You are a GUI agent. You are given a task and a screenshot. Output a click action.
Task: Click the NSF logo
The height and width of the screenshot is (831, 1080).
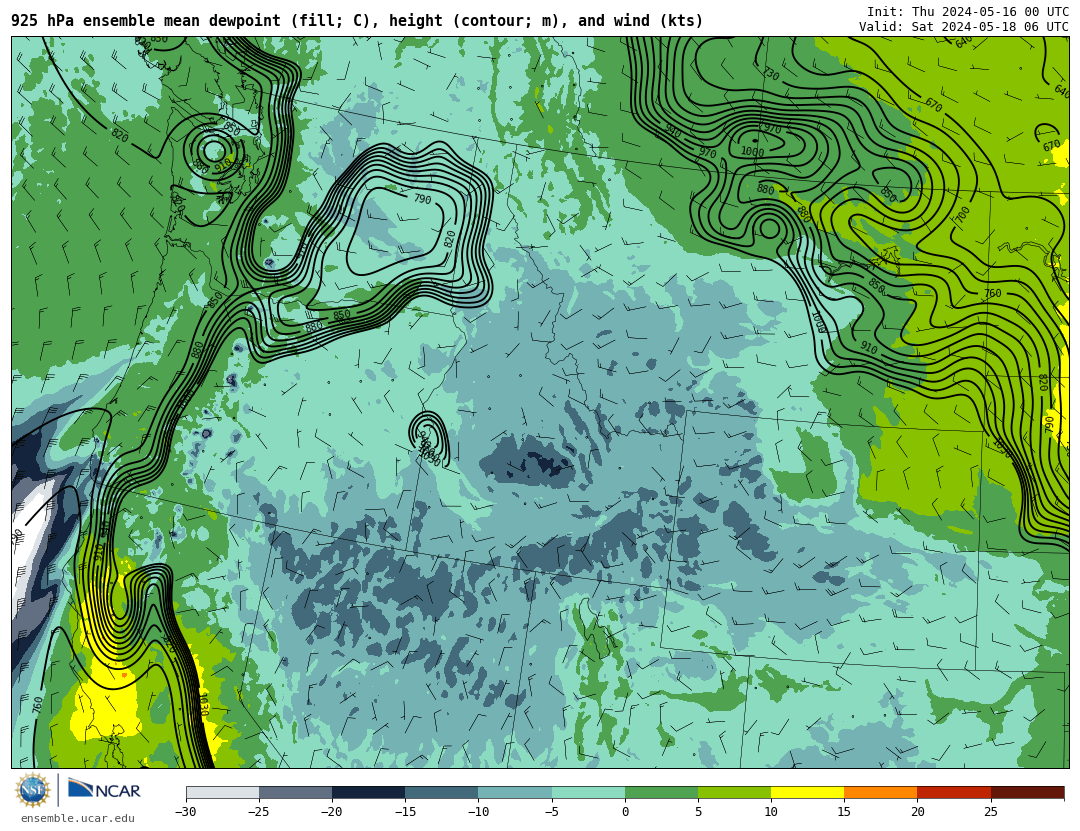click(x=34, y=790)
